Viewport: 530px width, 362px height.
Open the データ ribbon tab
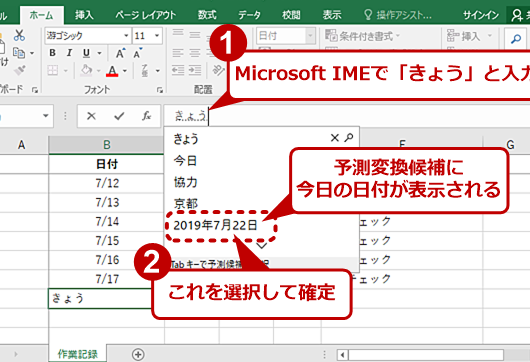pyautogui.click(x=249, y=15)
